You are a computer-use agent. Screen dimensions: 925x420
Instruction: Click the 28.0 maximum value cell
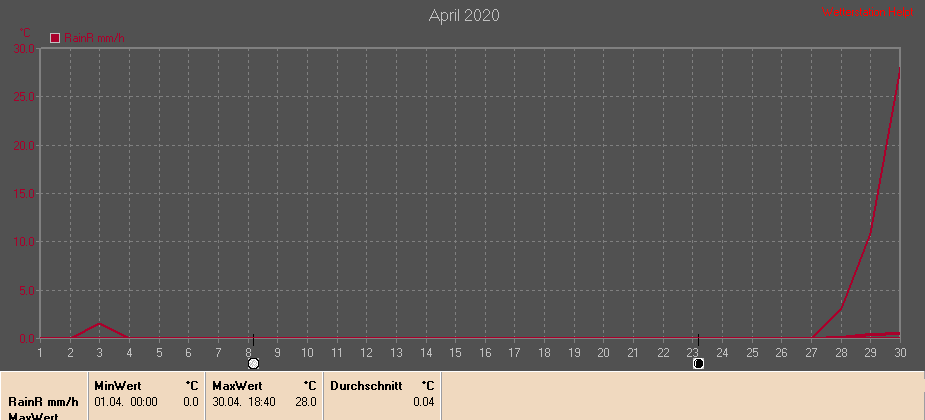(x=306, y=402)
